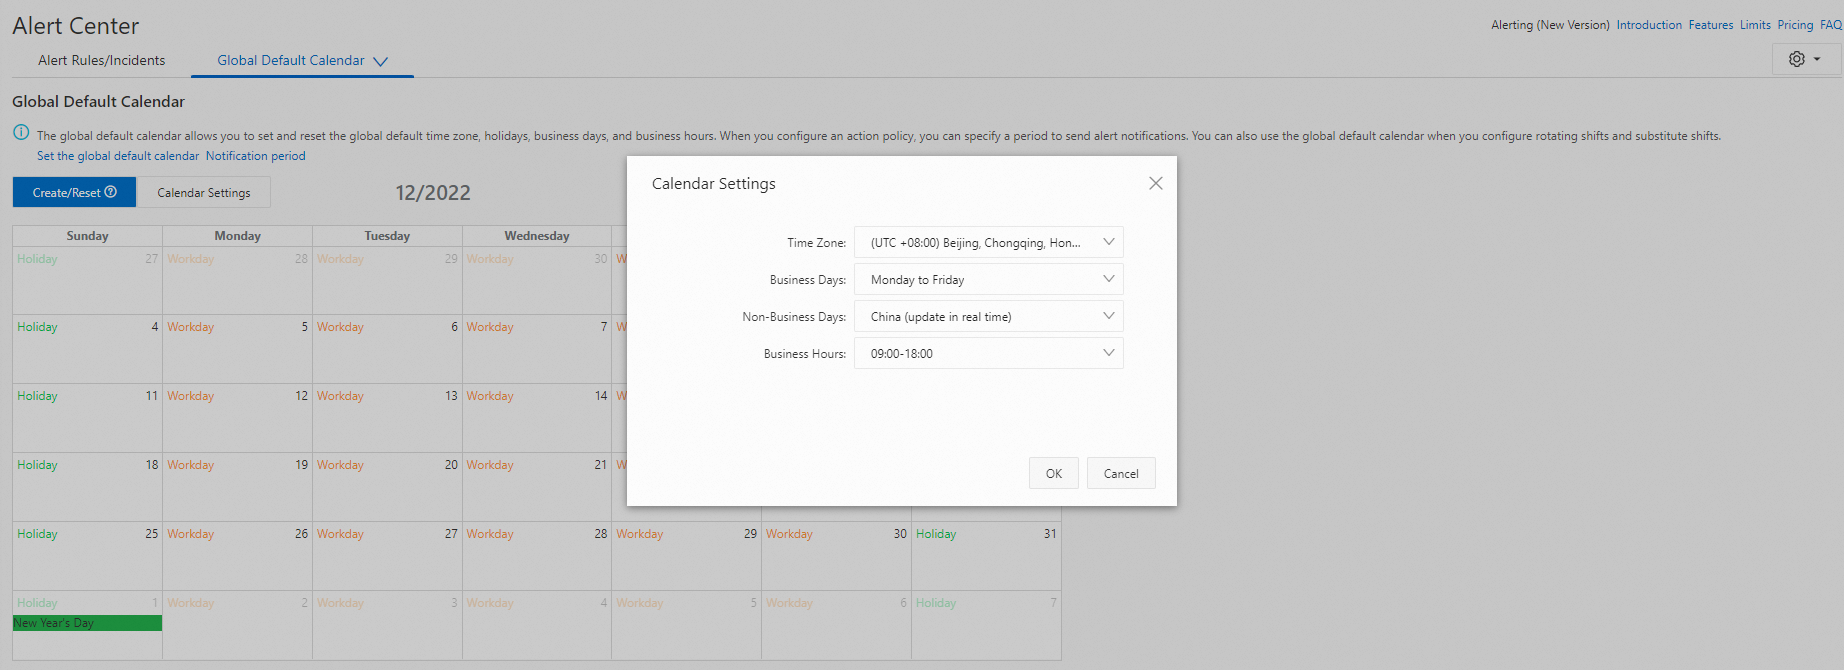
Task: Open the Introduction link
Action: click(1649, 25)
